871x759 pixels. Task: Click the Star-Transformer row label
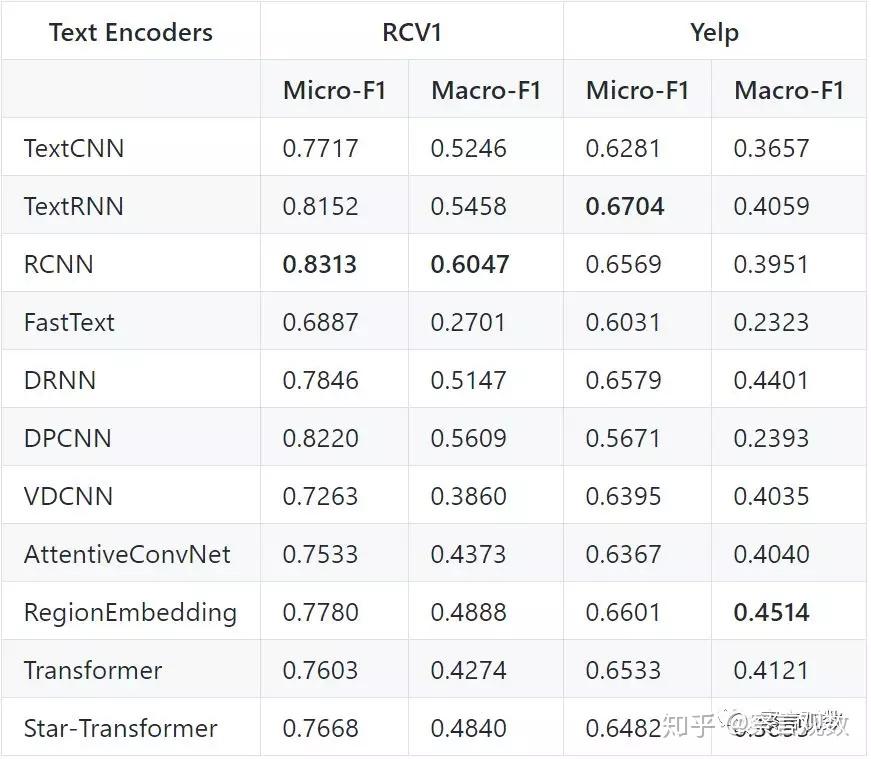click(x=120, y=729)
